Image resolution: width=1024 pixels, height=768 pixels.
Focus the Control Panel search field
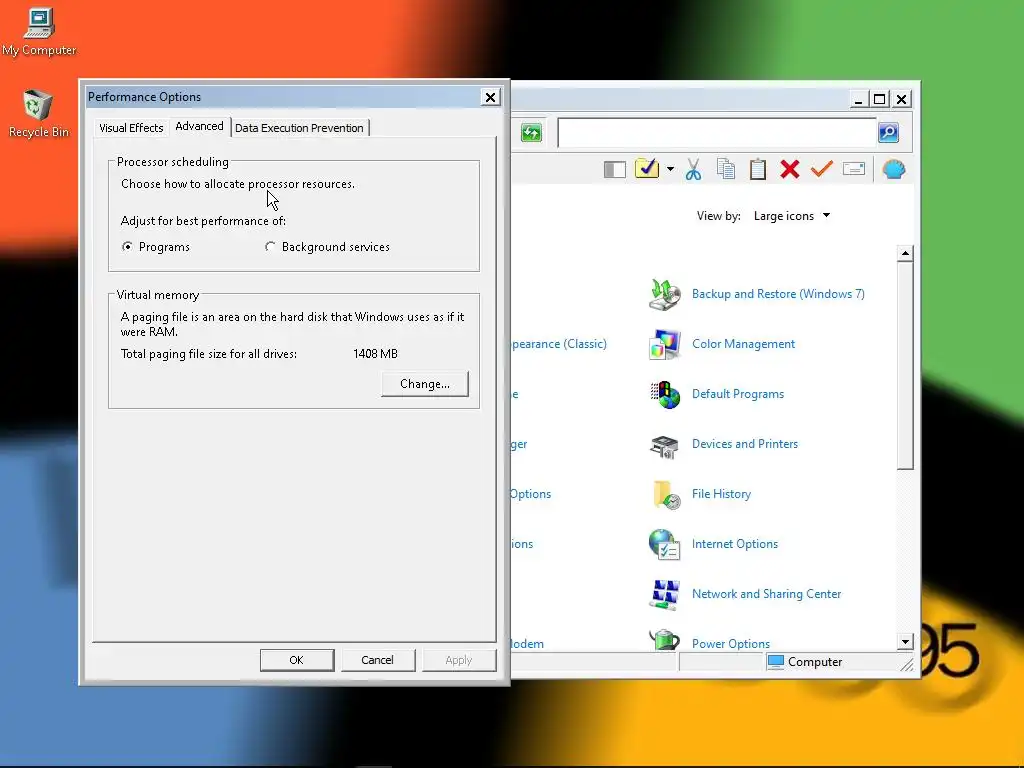(716, 133)
